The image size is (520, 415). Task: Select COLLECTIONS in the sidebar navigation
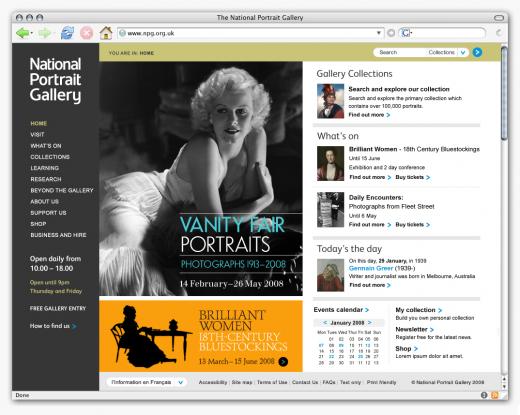[50, 157]
